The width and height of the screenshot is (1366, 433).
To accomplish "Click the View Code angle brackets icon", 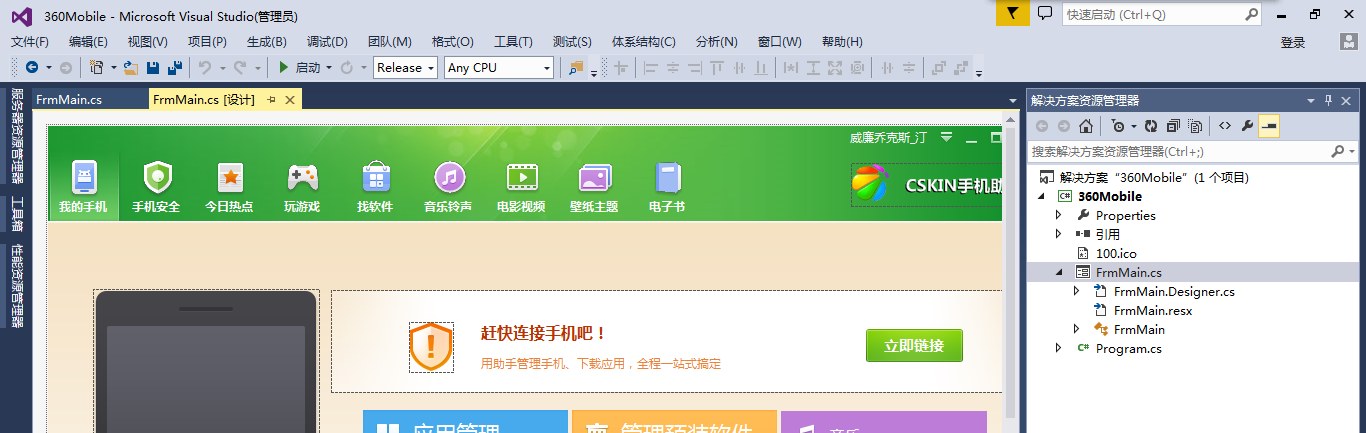I will tap(1224, 126).
